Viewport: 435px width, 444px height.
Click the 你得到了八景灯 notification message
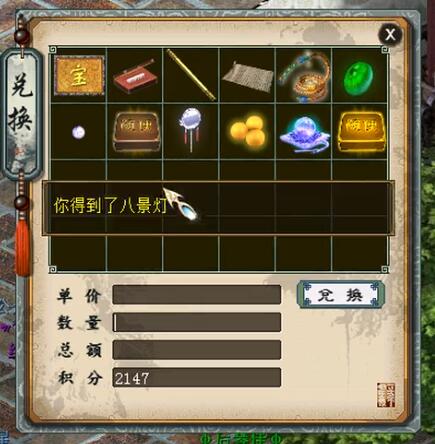pyautogui.click(x=111, y=205)
